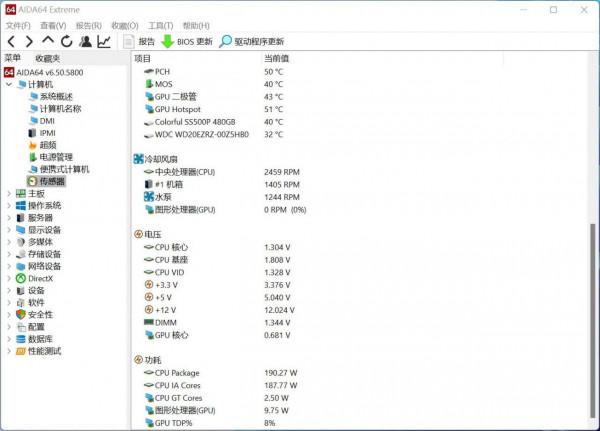Screen dimensions: 600x431
Task: Click the 配置 configuration icon in tree
Action: point(21,327)
